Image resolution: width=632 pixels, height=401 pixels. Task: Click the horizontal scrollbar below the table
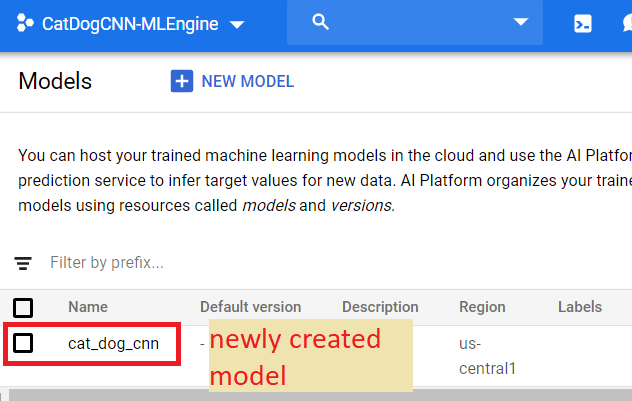click(x=300, y=395)
